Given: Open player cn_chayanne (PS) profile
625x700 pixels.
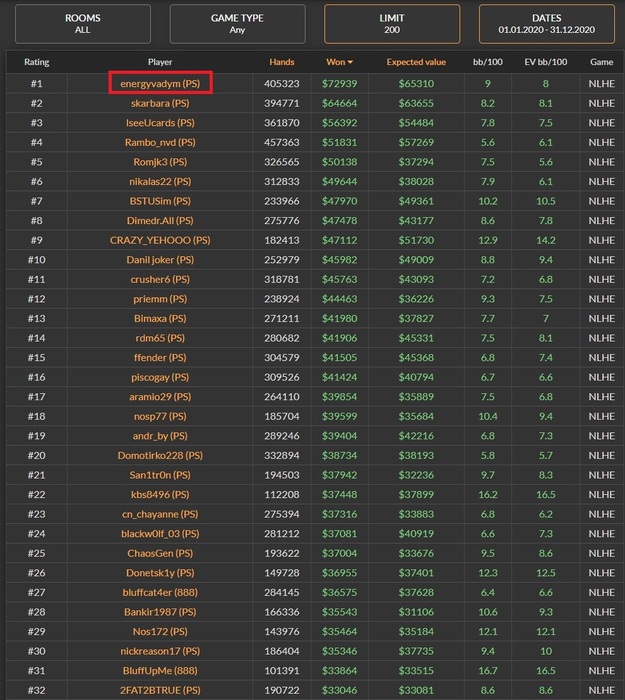Looking at the screenshot, I should pos(160,514).
